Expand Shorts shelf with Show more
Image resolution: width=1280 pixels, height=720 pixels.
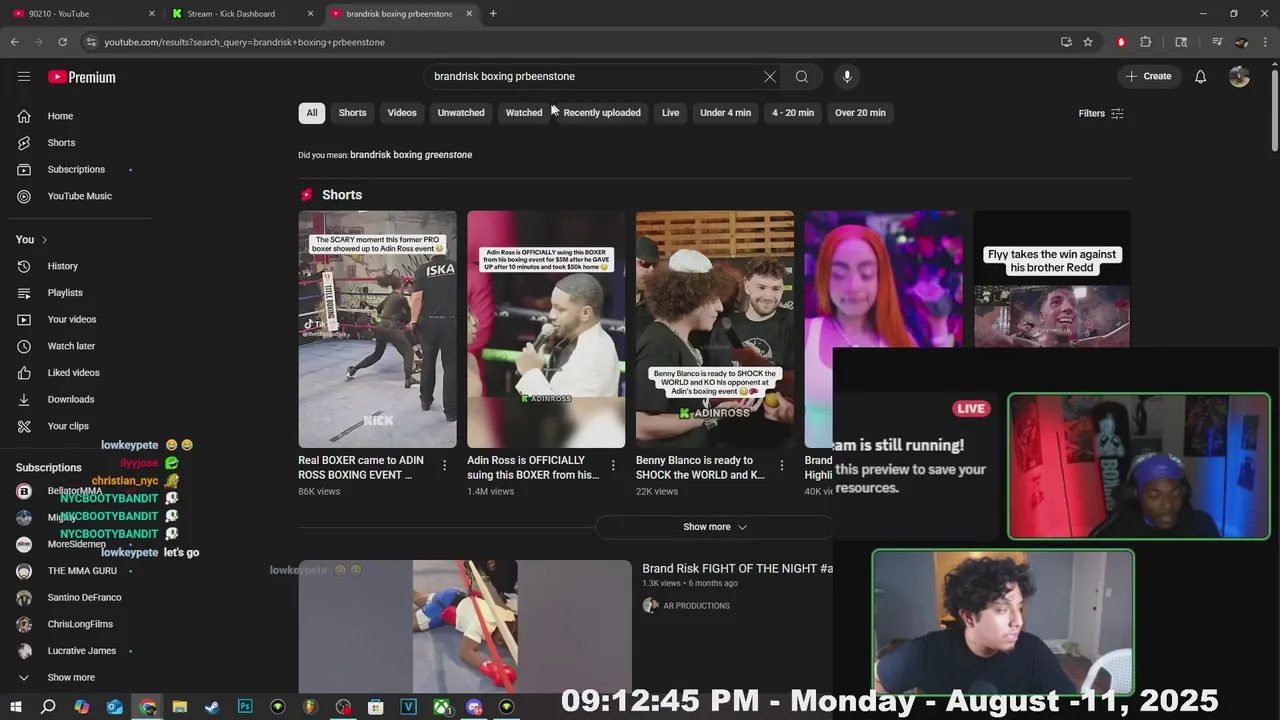(714, 527)
